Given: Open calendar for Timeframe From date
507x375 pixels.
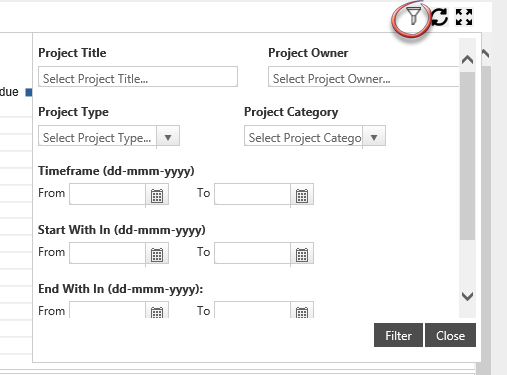Looking at the screenshot, I should (157, 195).
